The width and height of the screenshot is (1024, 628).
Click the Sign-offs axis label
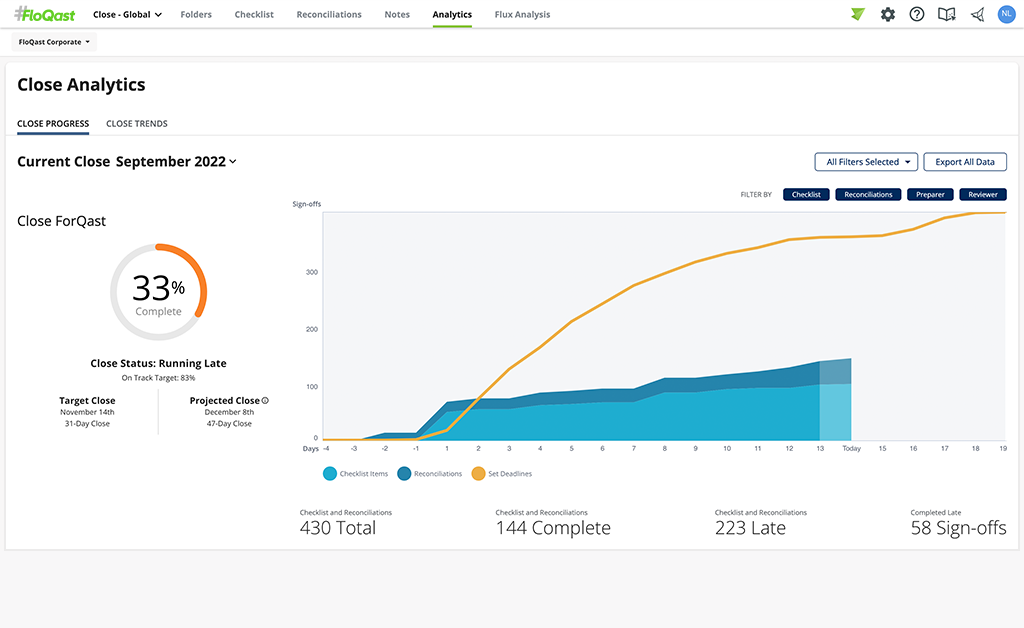tap(307, 204)
